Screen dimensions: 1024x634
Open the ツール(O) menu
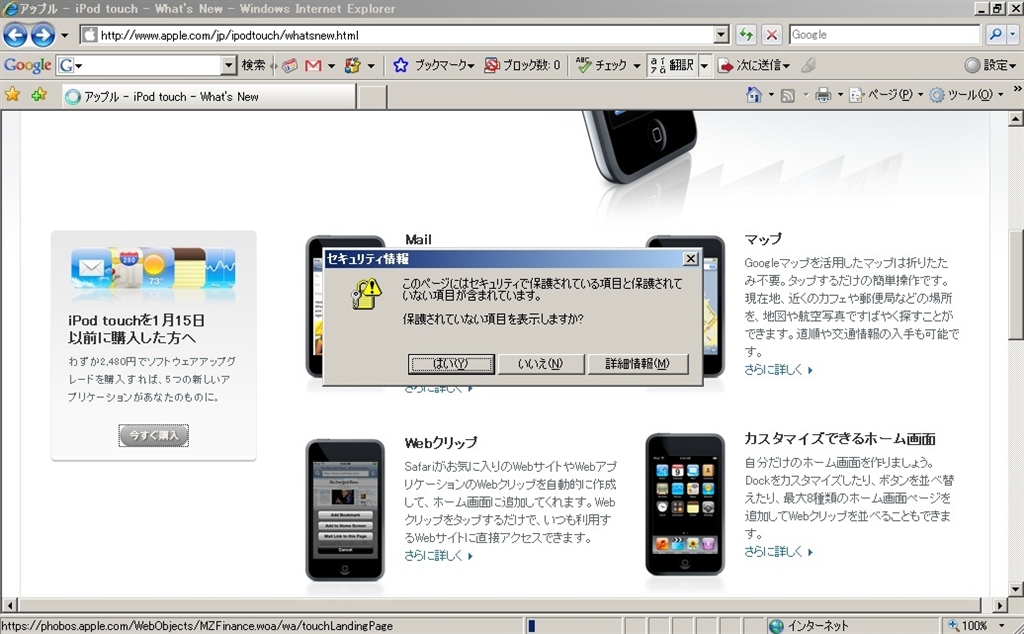(967, 95)
